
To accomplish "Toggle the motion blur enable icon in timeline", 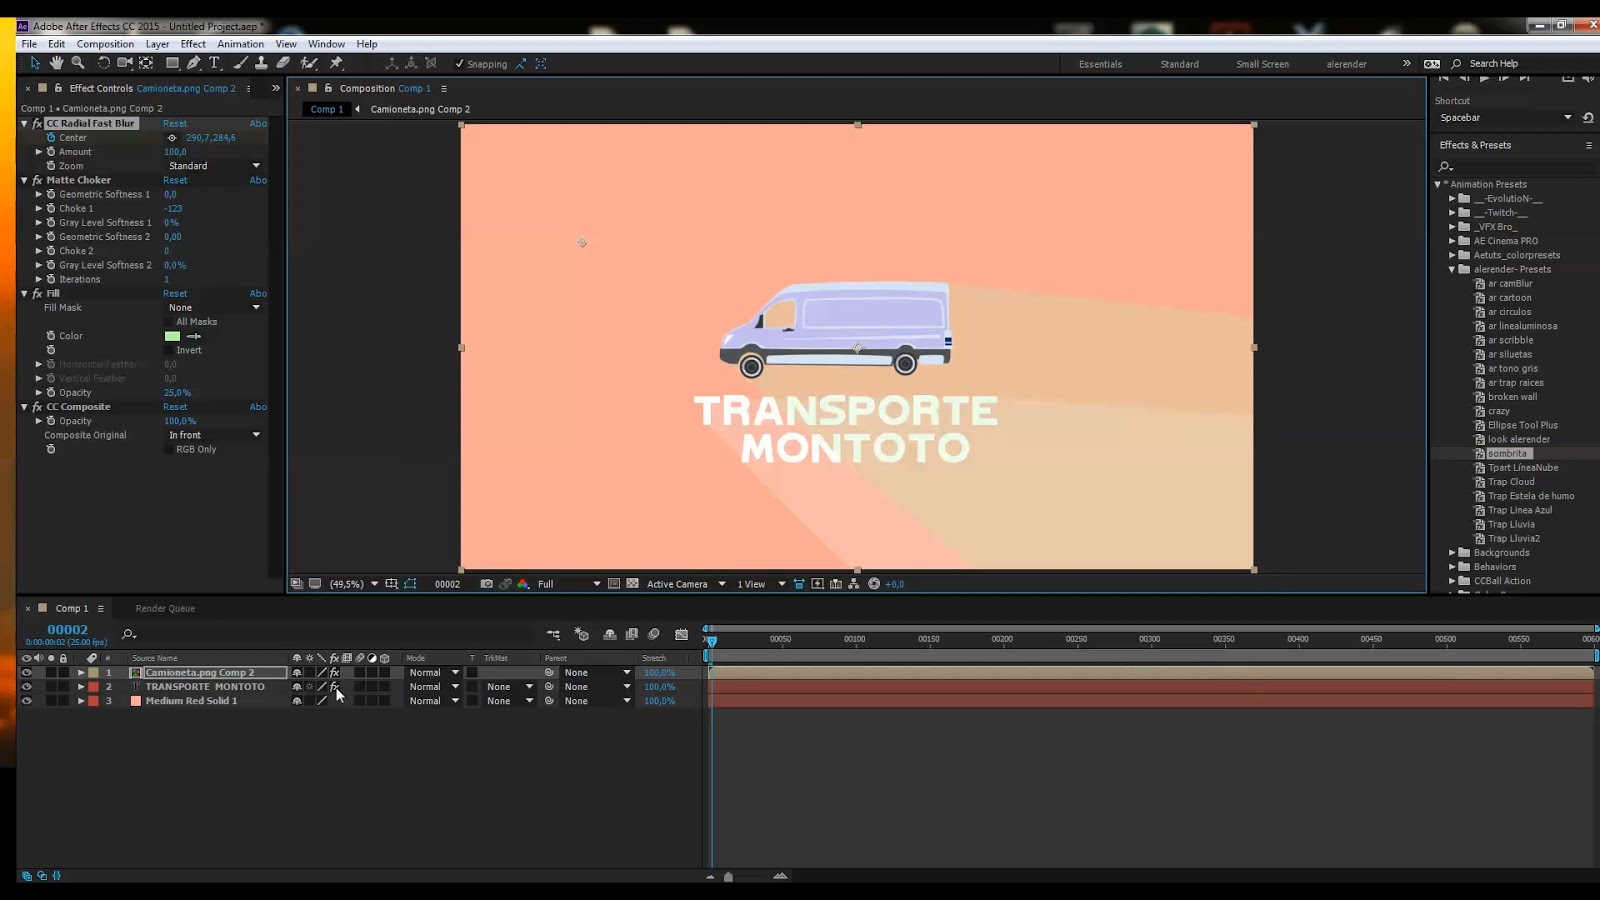I will (x=654, y=634).
